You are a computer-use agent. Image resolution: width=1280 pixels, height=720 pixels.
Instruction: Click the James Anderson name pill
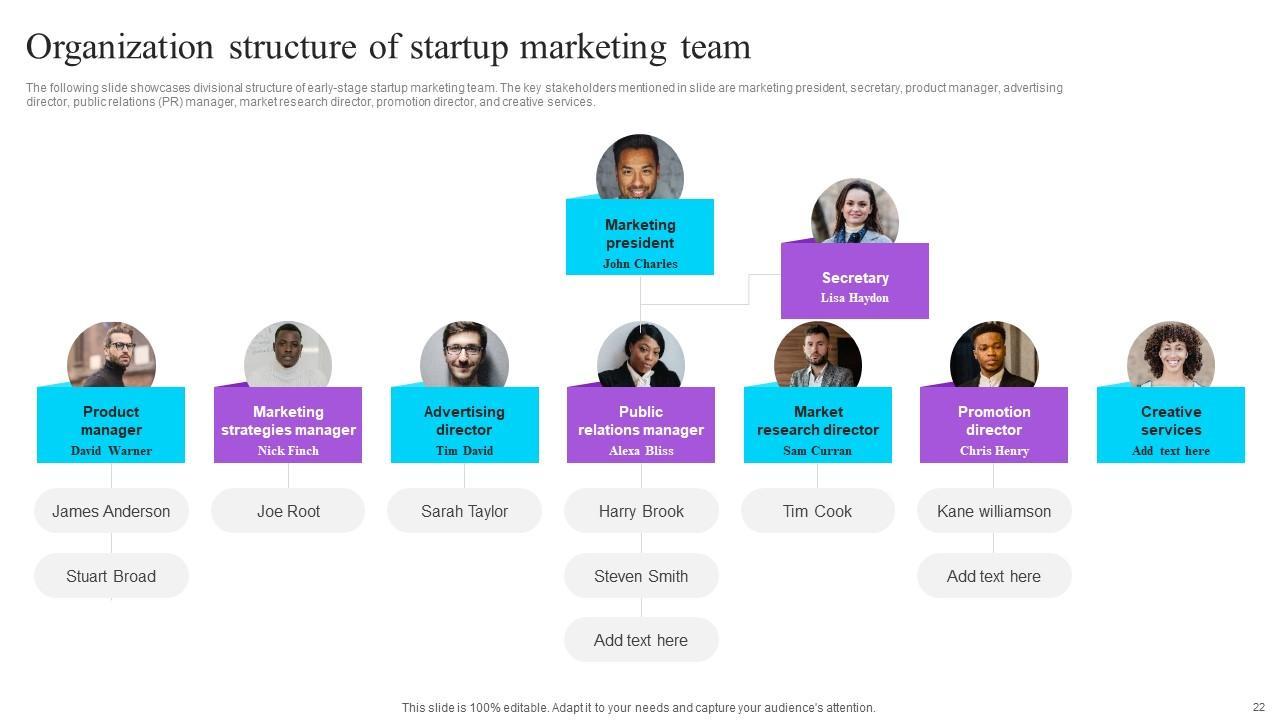tap(111, 511)
